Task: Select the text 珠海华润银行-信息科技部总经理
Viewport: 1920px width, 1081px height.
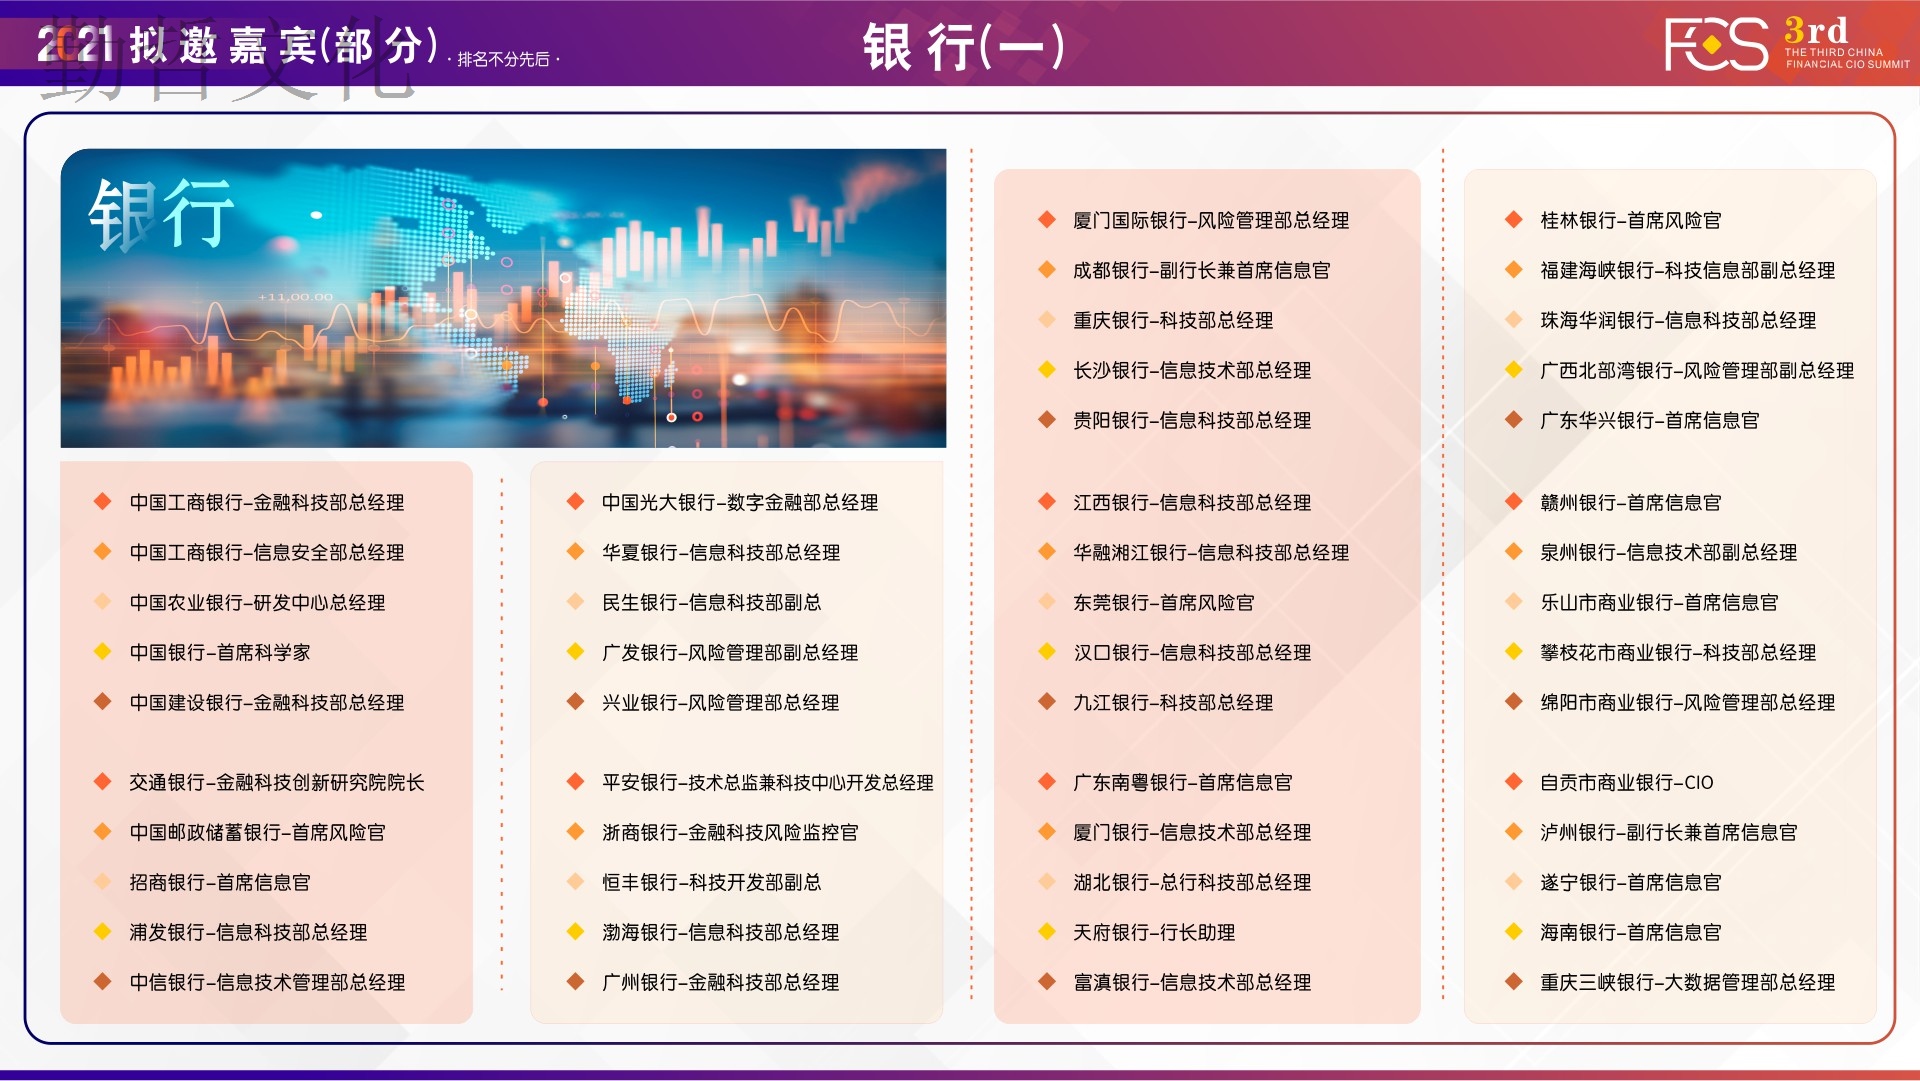Action: [1678, 320]
